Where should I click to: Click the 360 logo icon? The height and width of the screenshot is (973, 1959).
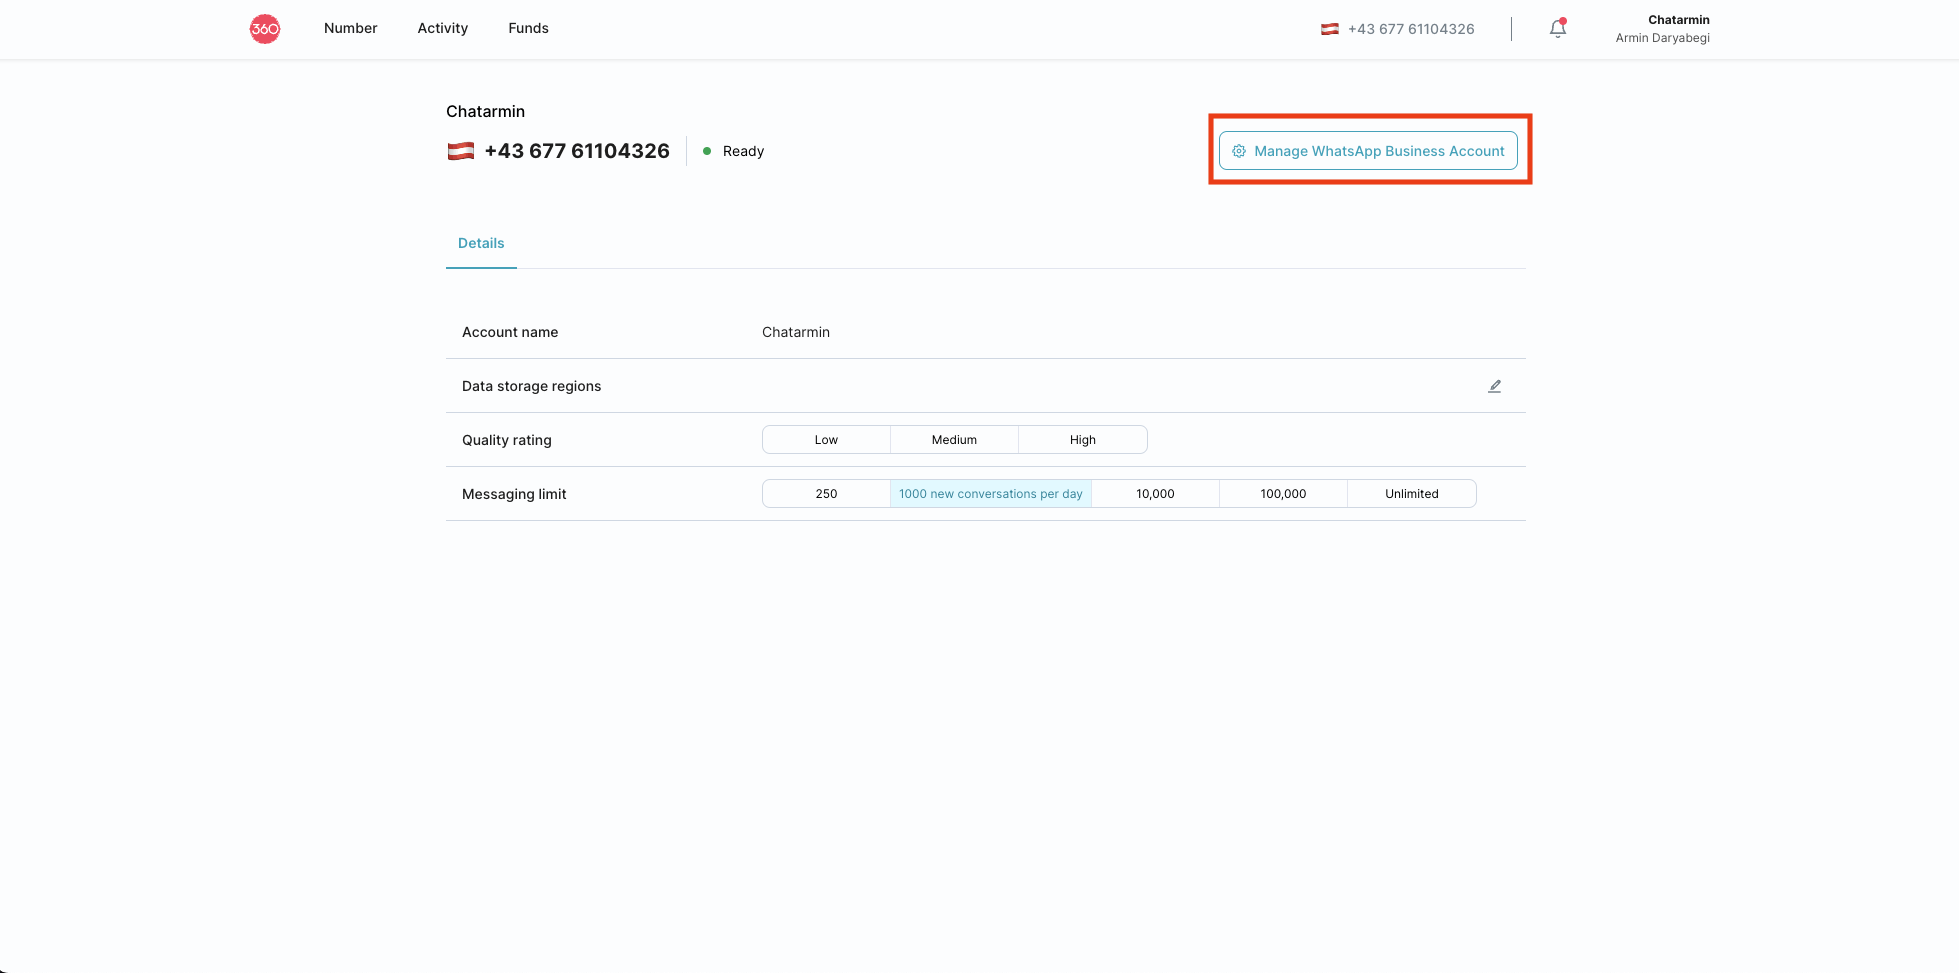[265, 29]
